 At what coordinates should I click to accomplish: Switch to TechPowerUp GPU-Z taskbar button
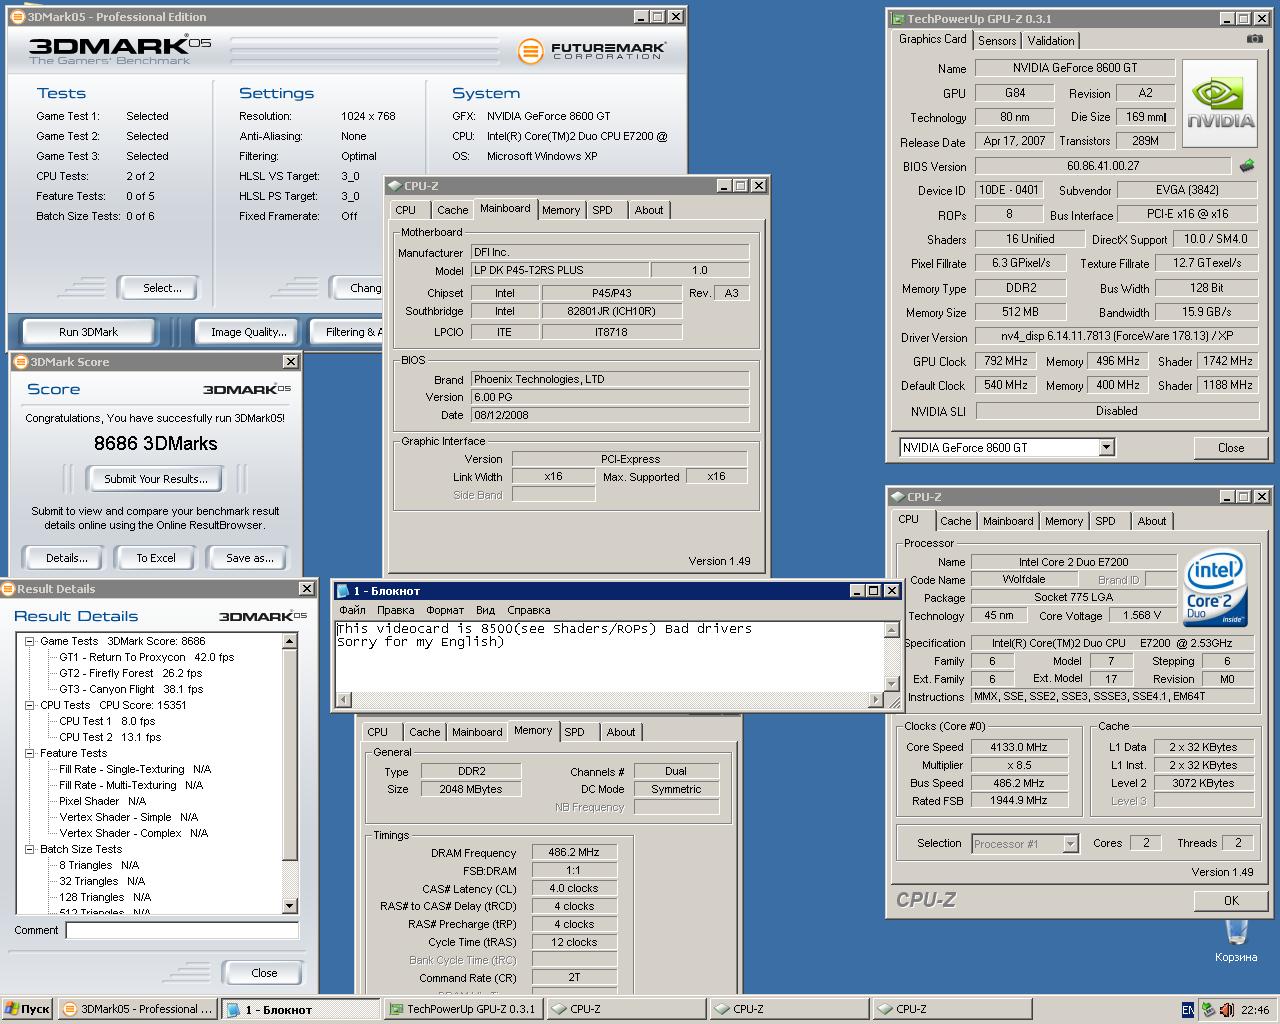[462, 1009]
